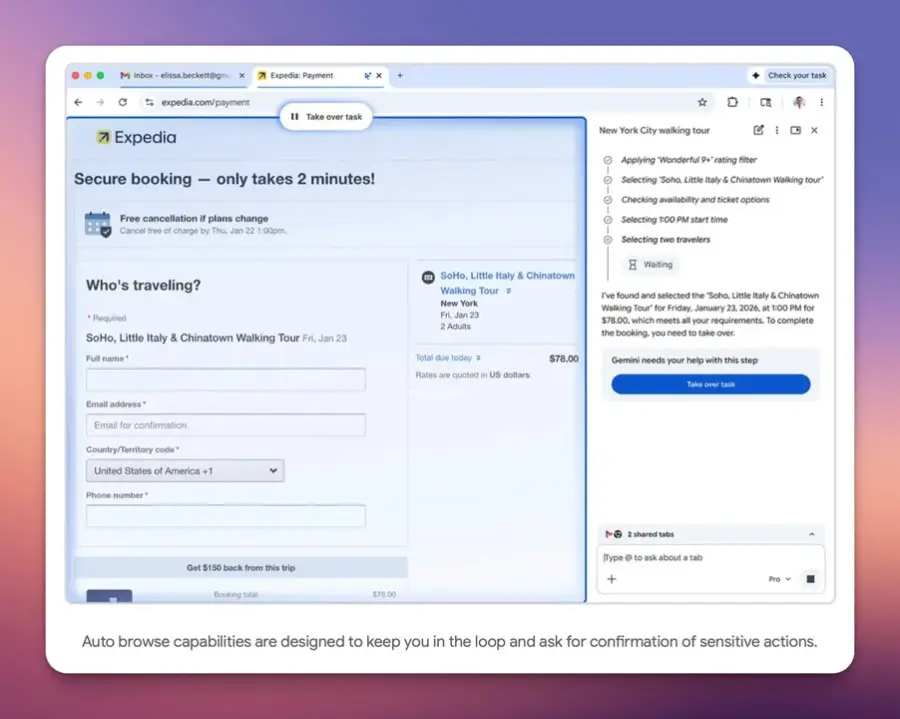Add attachment with the plus icon
This screenshot has width=900, height=719.
click(611, 579)
